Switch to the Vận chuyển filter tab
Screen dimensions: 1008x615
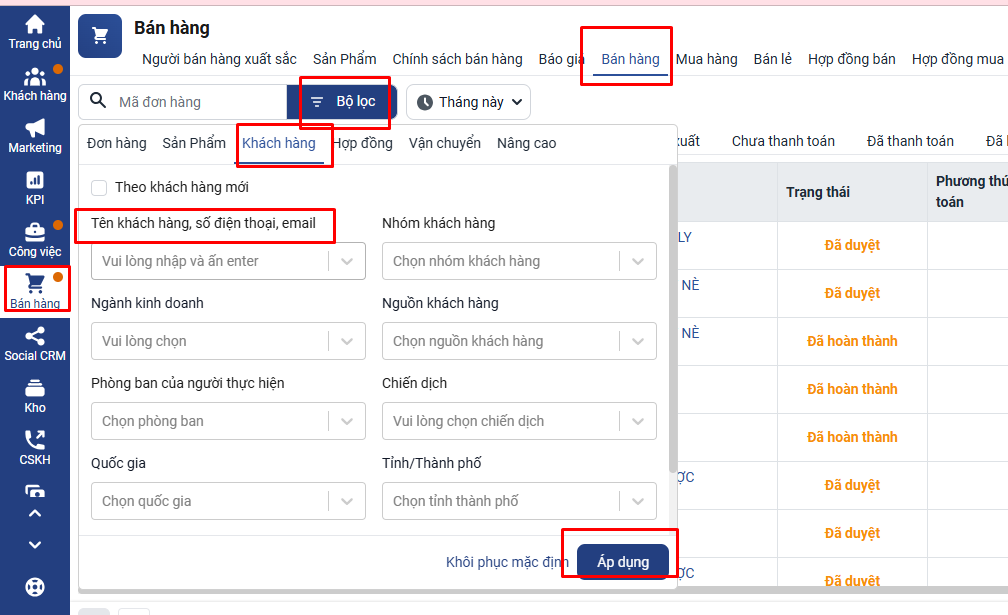pyautogui.click(x=445, y=143)
